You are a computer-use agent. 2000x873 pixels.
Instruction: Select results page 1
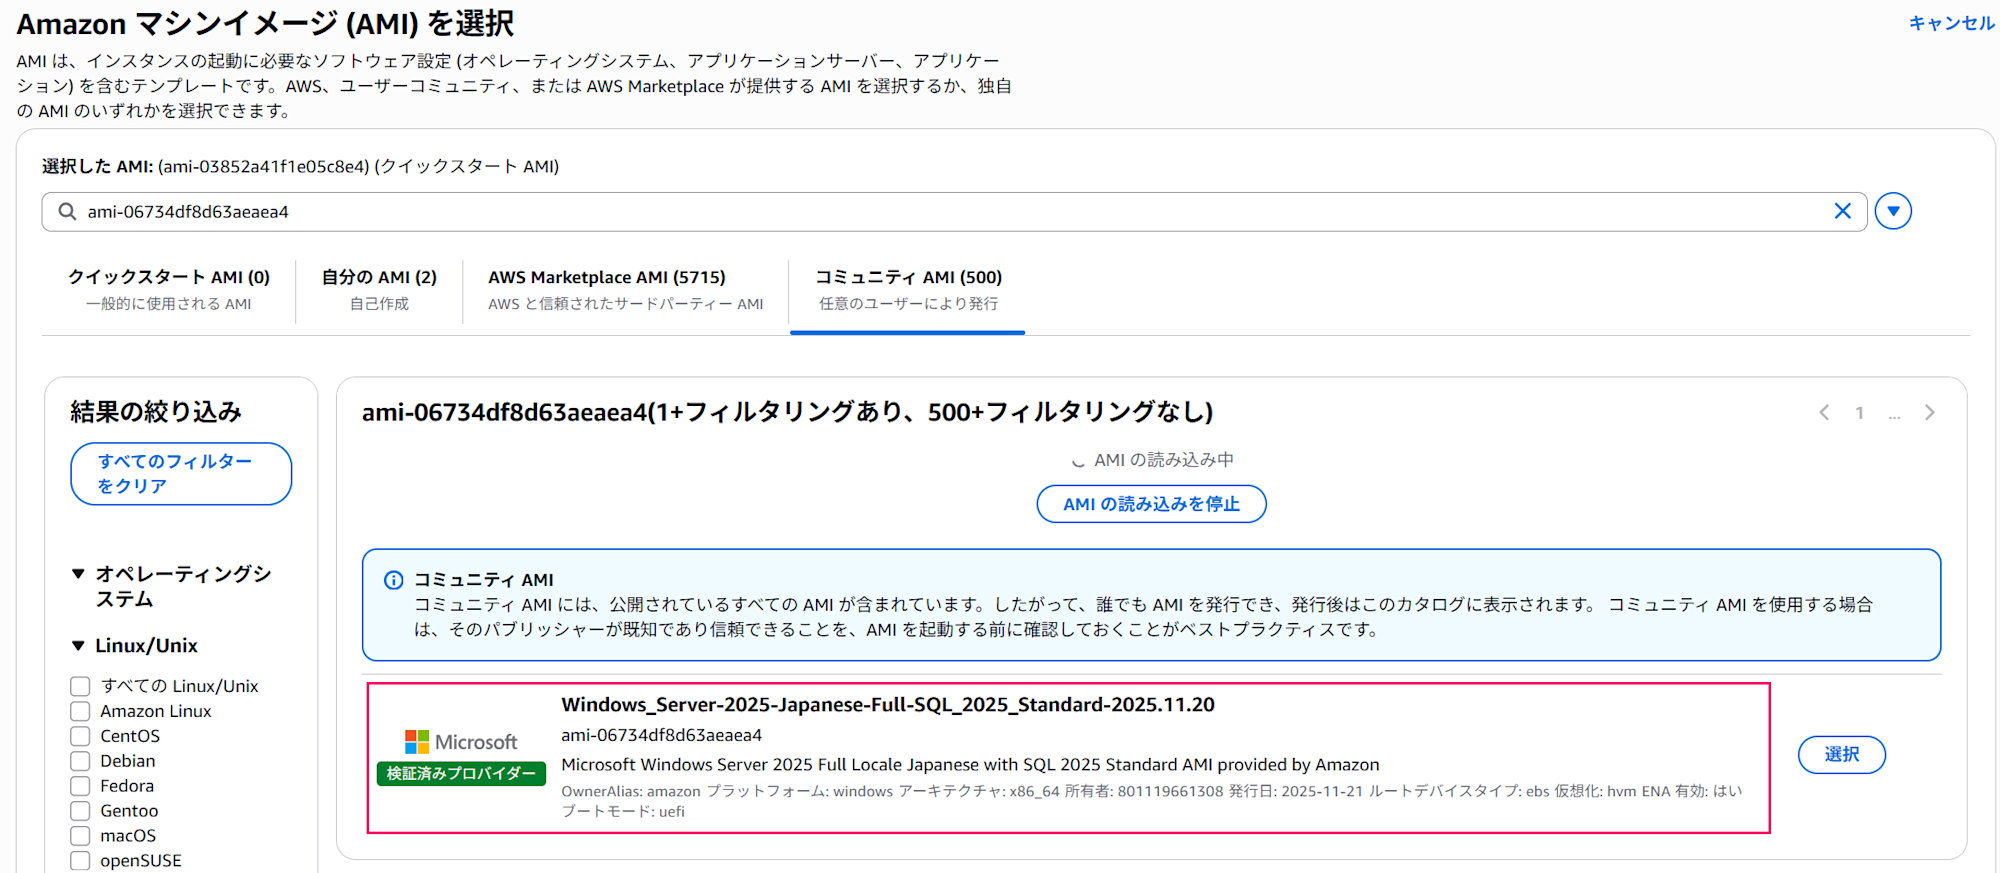tap(1859, 413)
